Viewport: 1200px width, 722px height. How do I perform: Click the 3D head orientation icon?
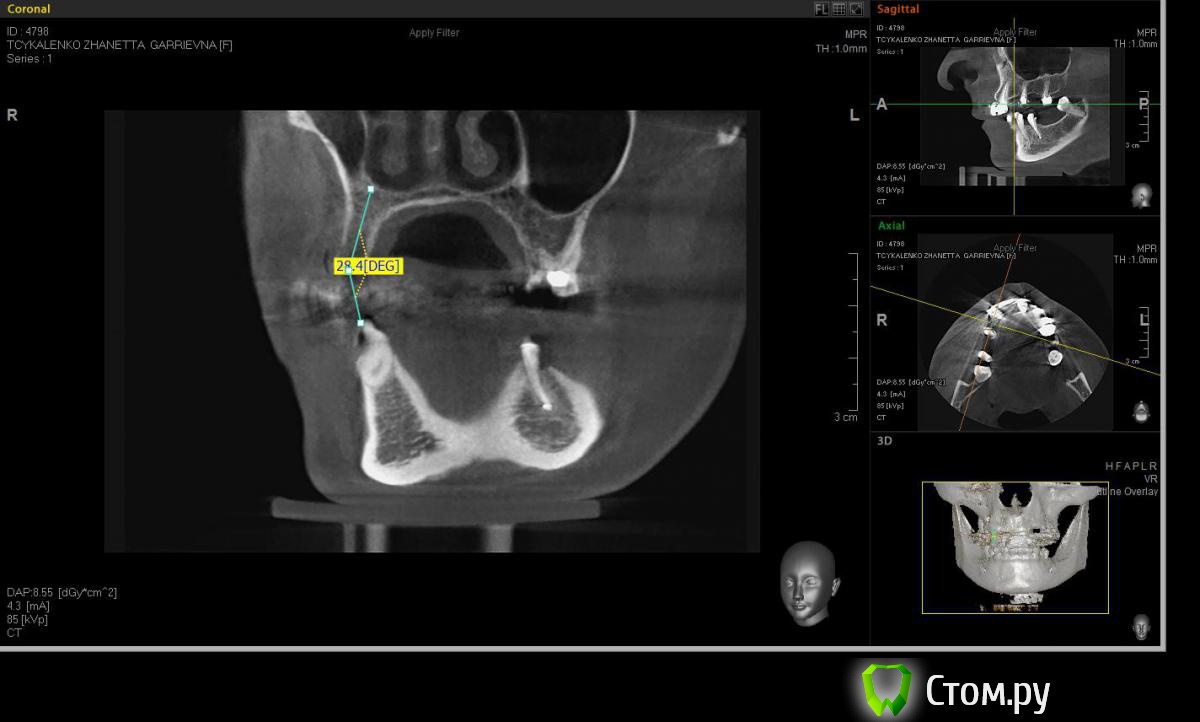click(1141, 627)
